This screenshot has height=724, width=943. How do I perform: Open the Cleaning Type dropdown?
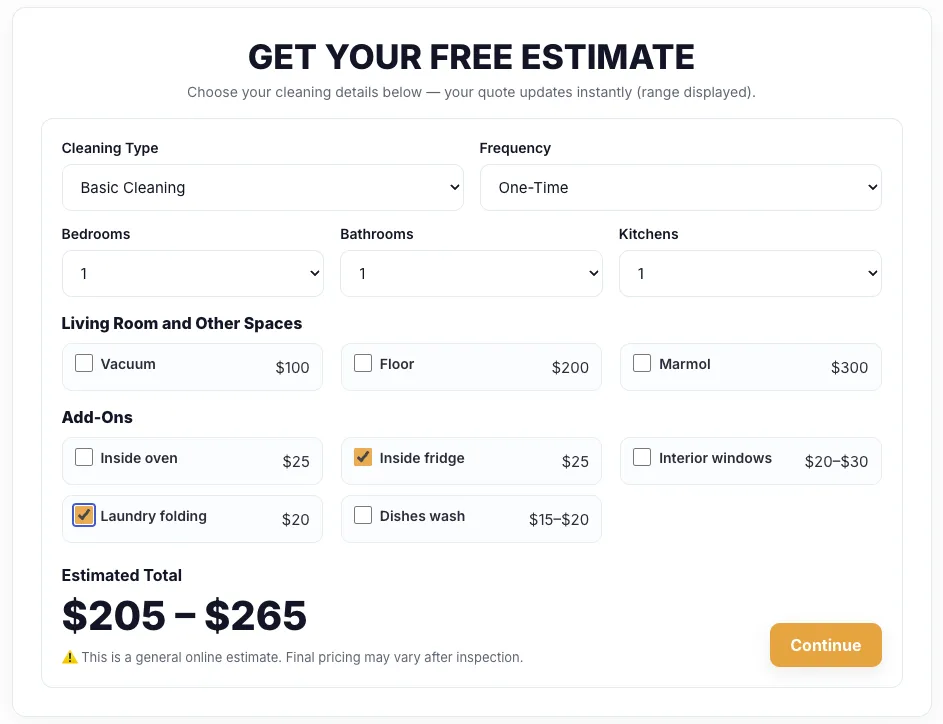[262, 187]
